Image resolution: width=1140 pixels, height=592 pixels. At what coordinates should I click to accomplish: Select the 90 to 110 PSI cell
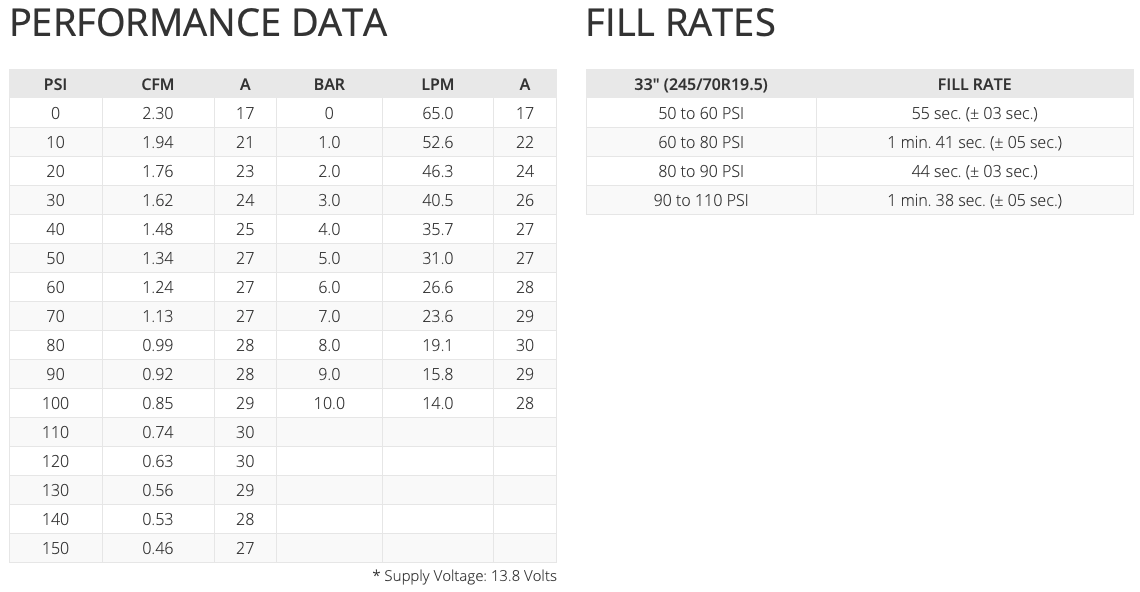tap(701, 201)
